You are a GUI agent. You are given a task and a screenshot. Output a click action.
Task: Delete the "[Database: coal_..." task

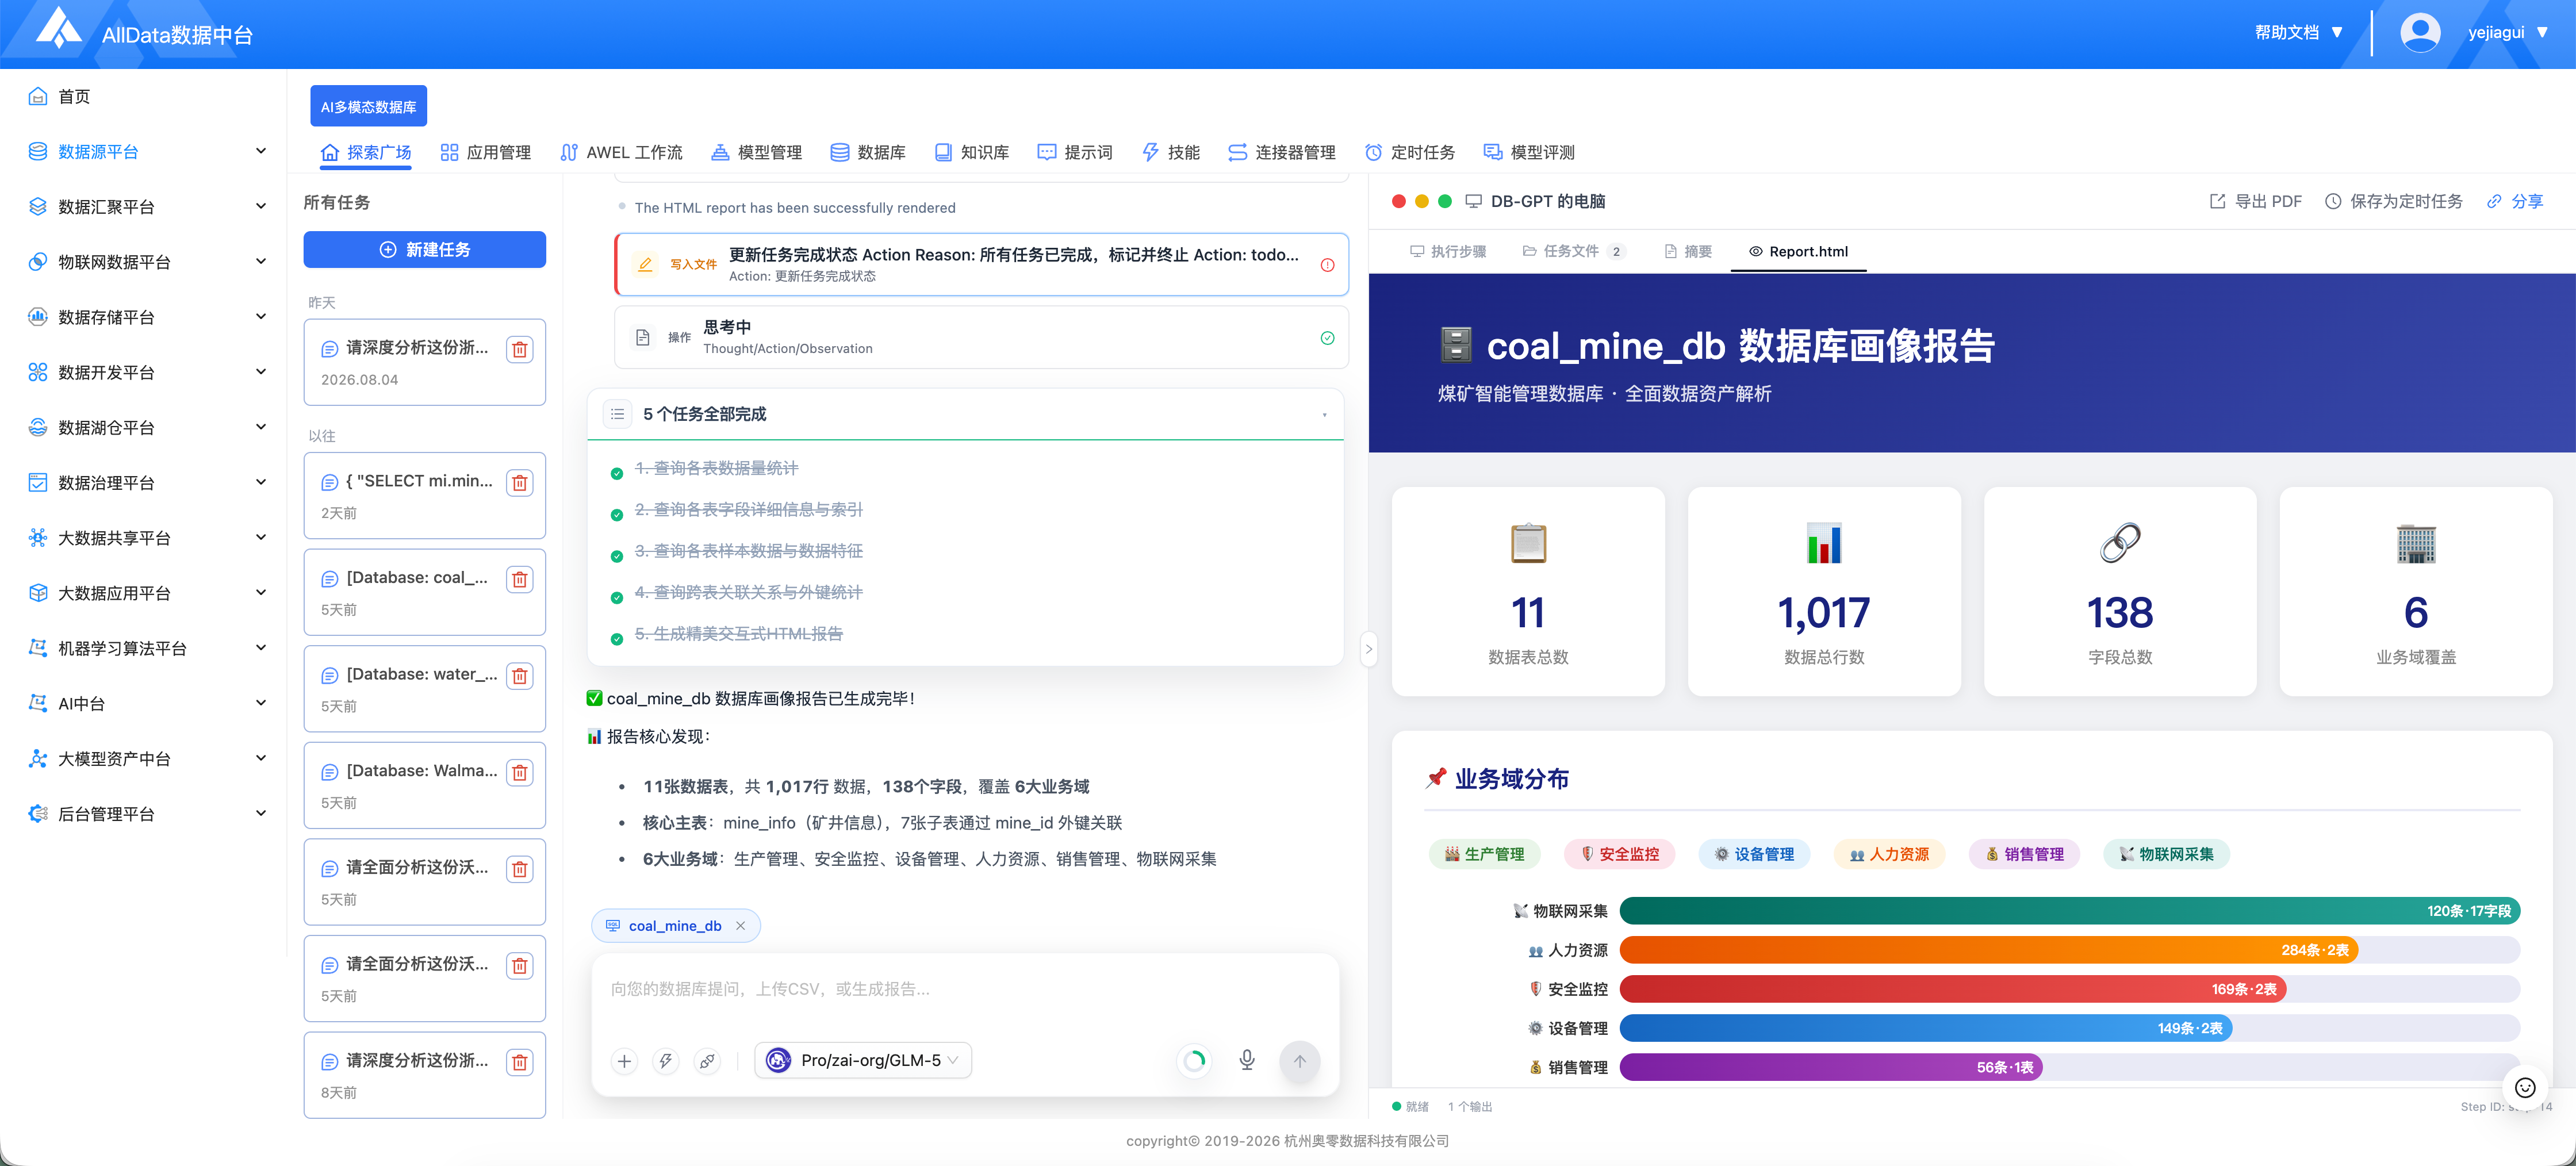519,579
